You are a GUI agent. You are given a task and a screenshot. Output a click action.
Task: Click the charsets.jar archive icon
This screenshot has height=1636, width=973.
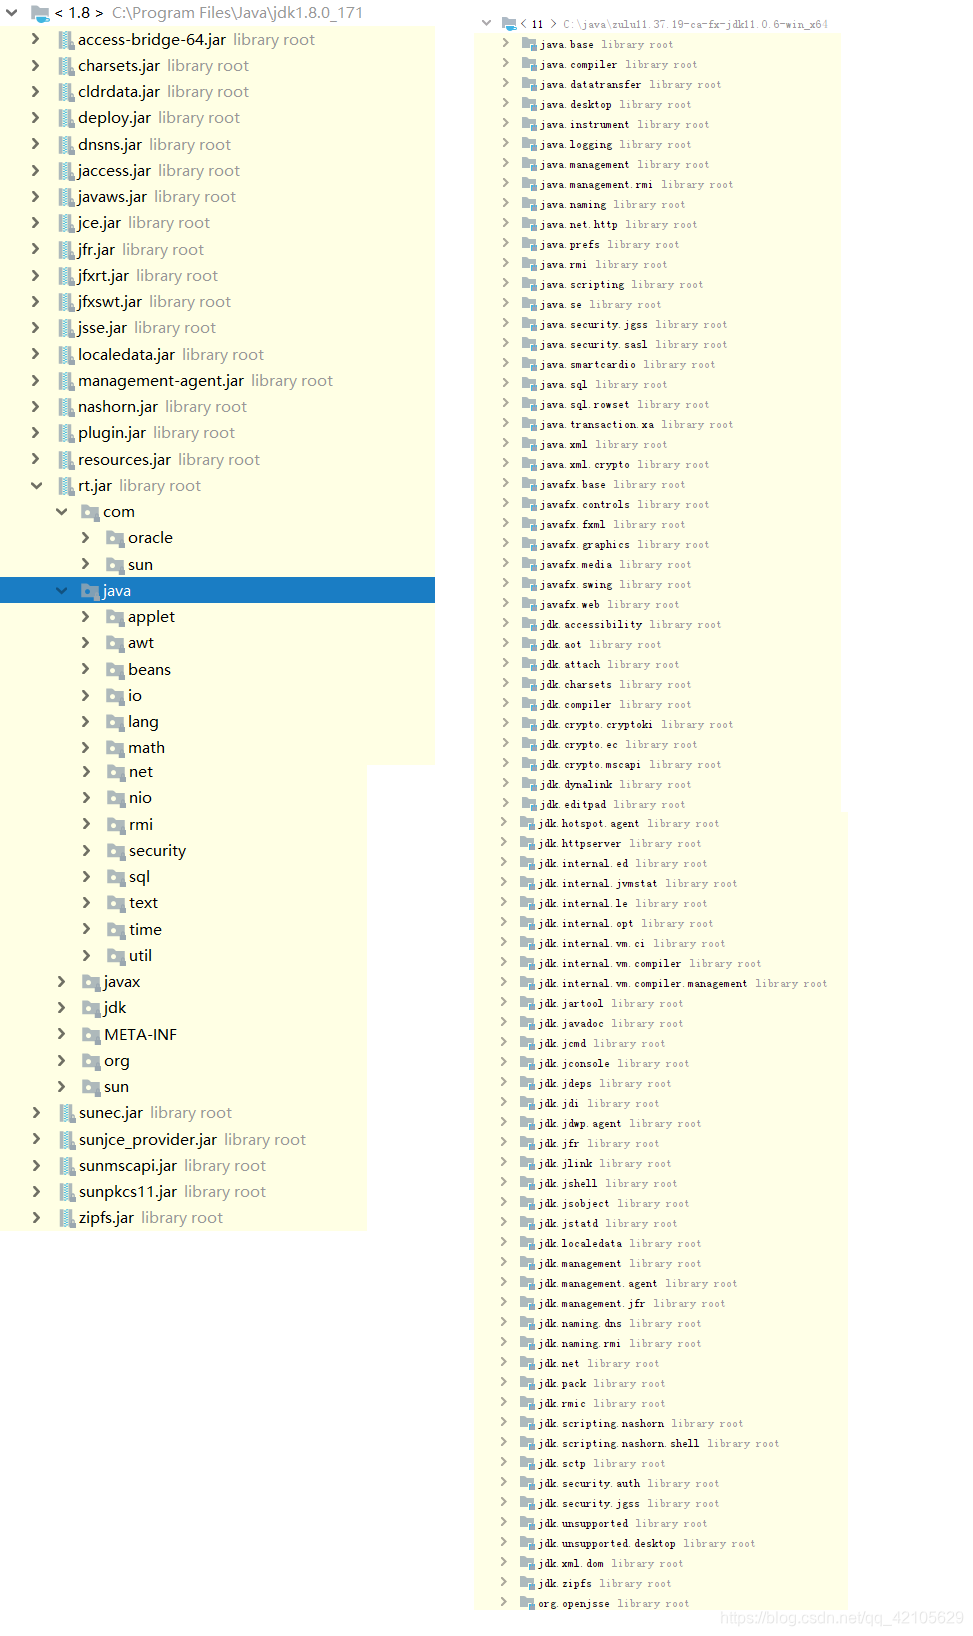click(67, 66)
